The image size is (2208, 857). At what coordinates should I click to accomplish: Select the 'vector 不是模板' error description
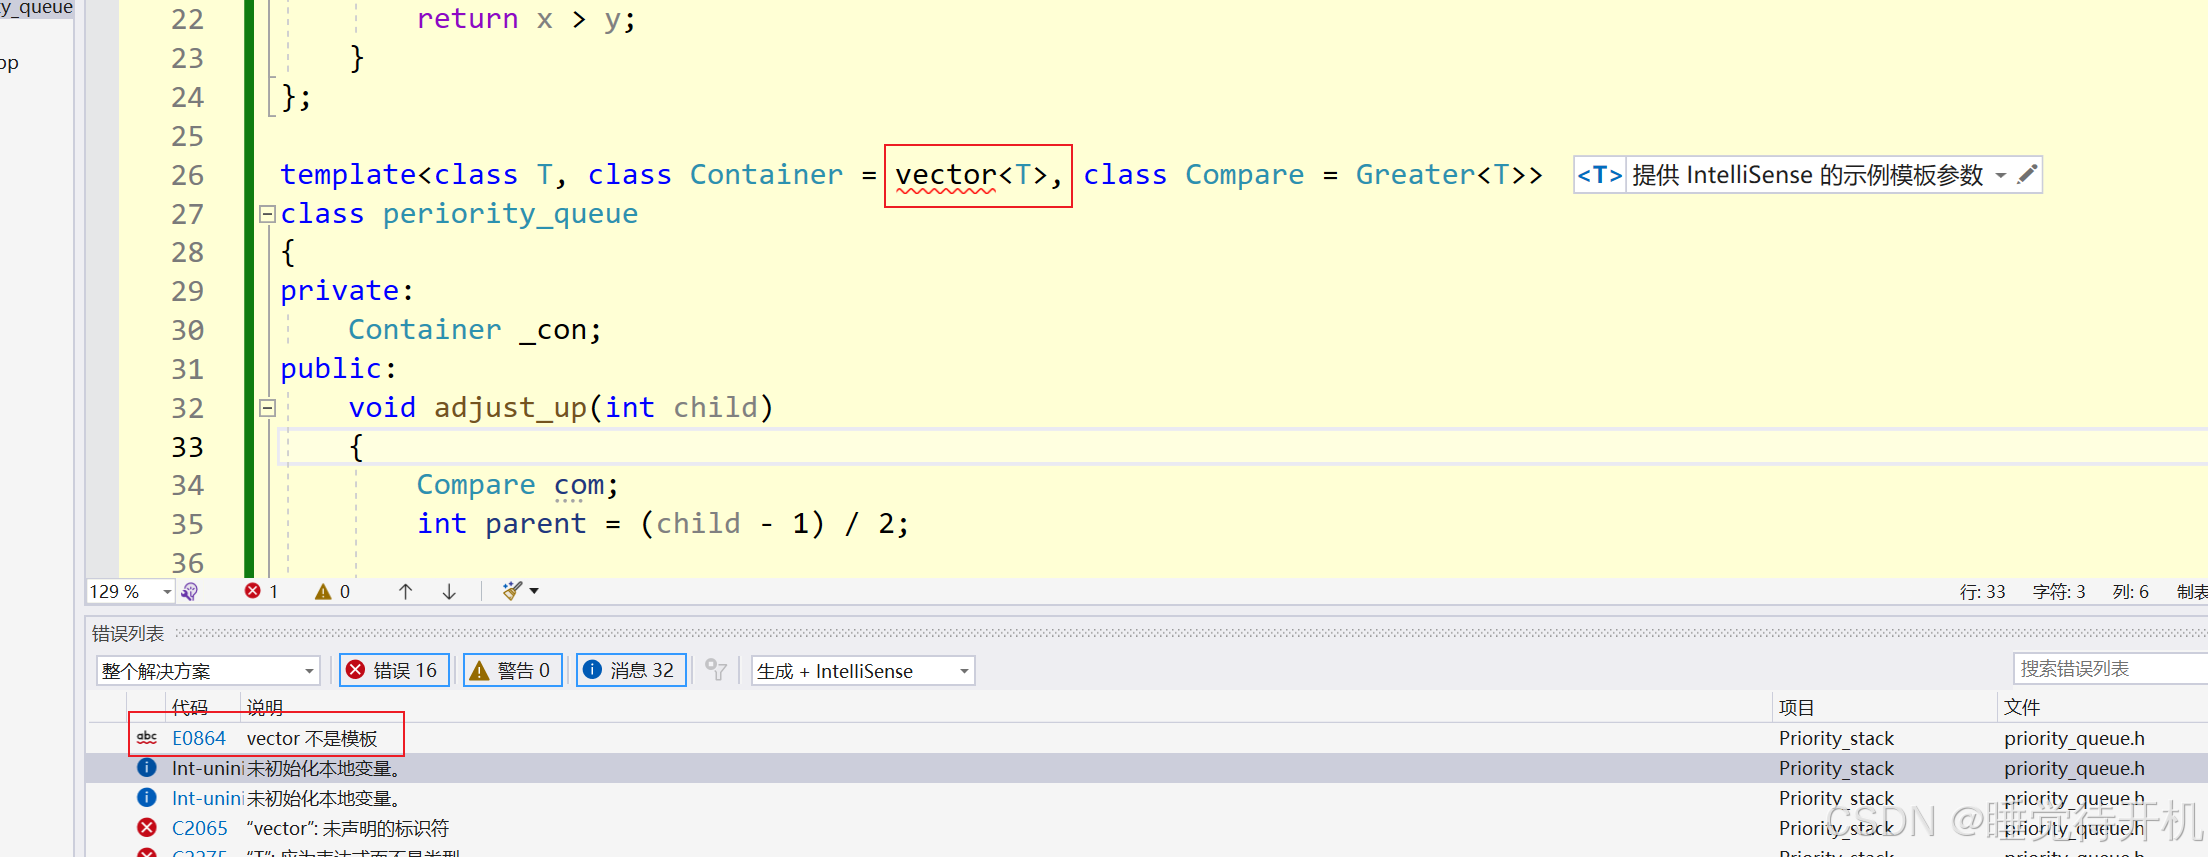click(x=312, y=738)
